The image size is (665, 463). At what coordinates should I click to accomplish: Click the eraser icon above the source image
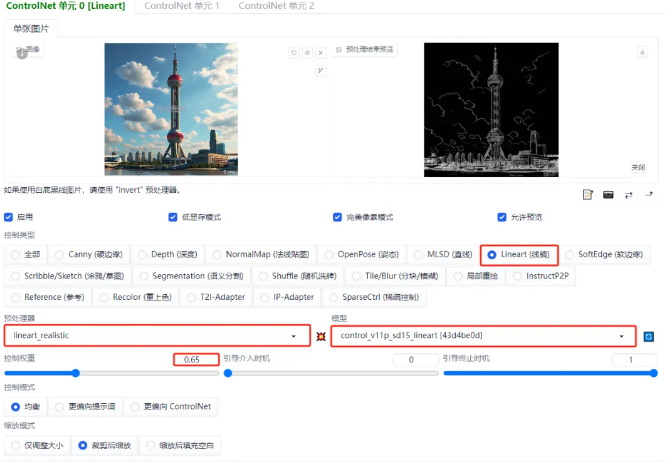(307, 53)
